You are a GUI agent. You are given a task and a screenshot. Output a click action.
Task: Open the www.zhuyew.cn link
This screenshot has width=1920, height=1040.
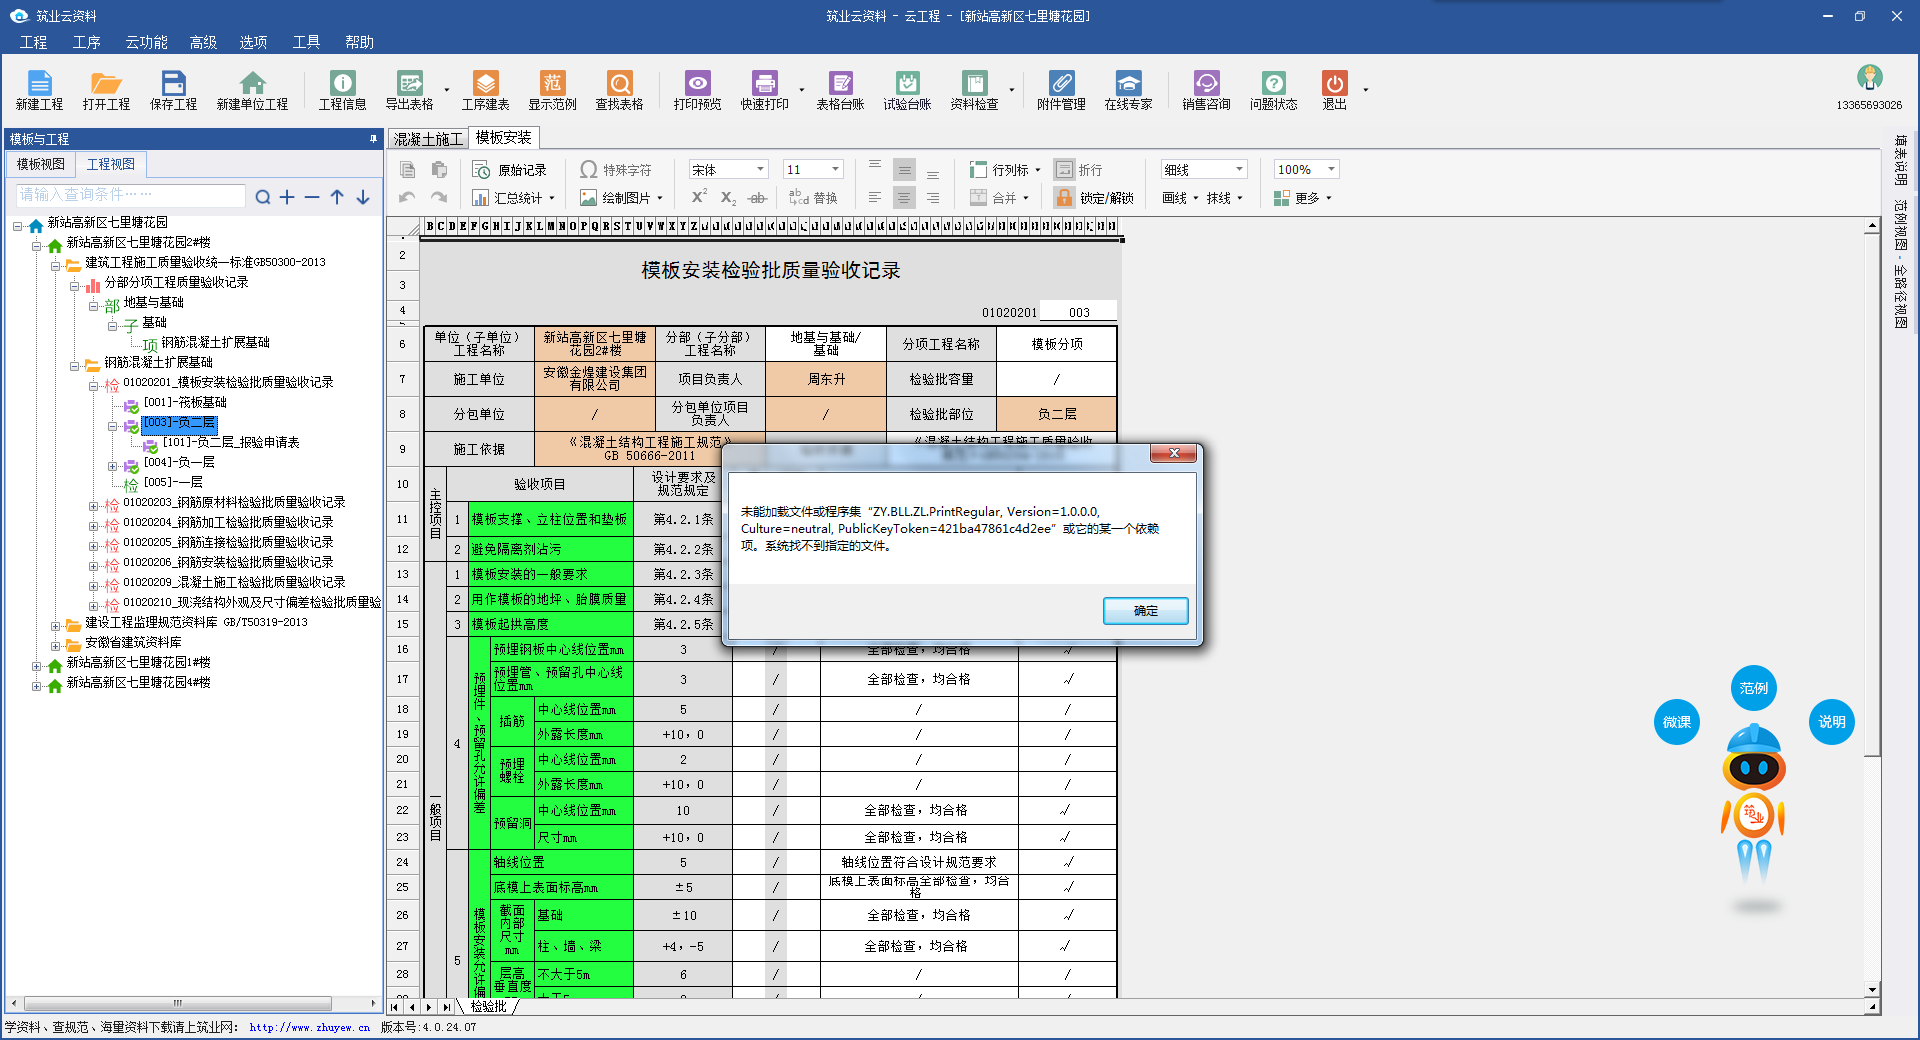(x=309, y=1027)
